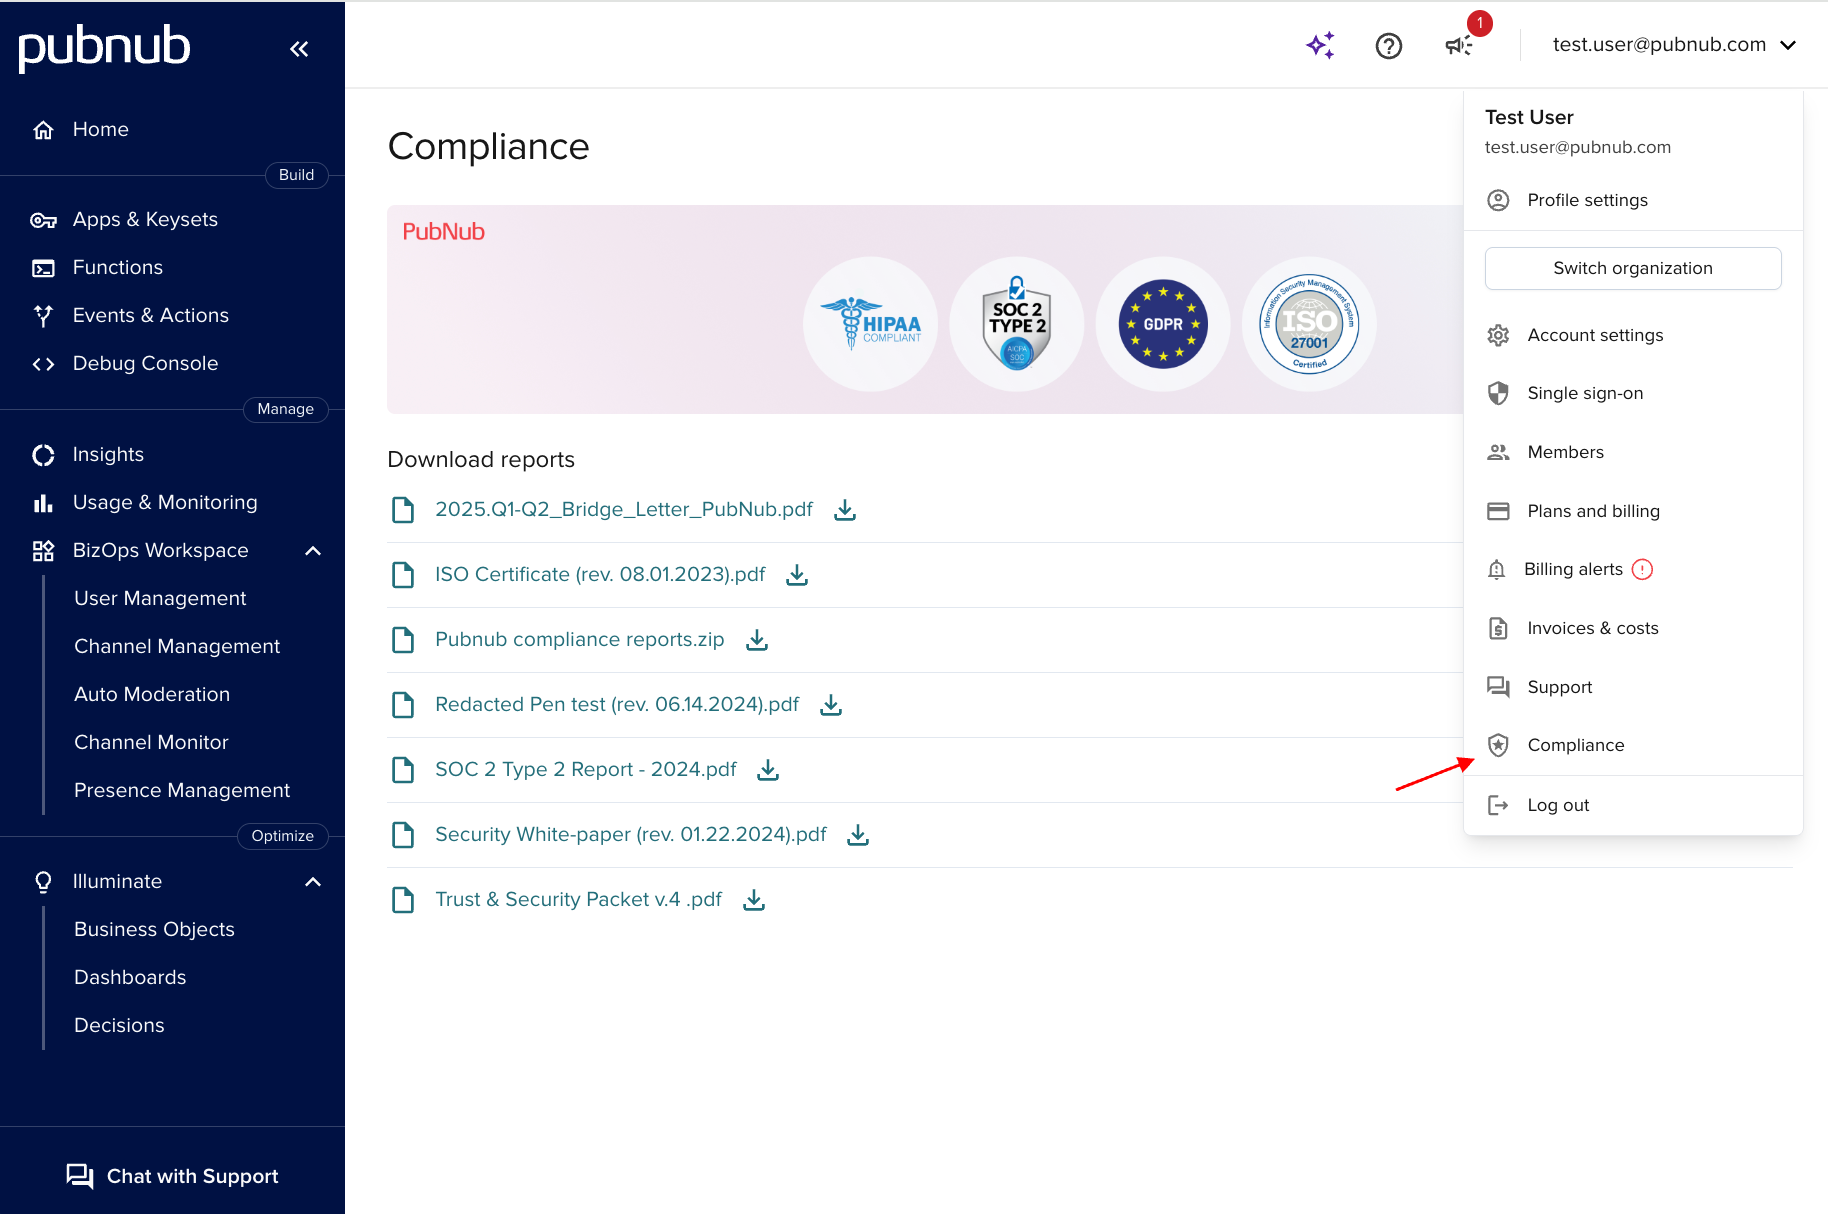Viewport: 1828px width, 1214px height.
Task: Click the HIPAA compliance badge
Action: point(869,323)
